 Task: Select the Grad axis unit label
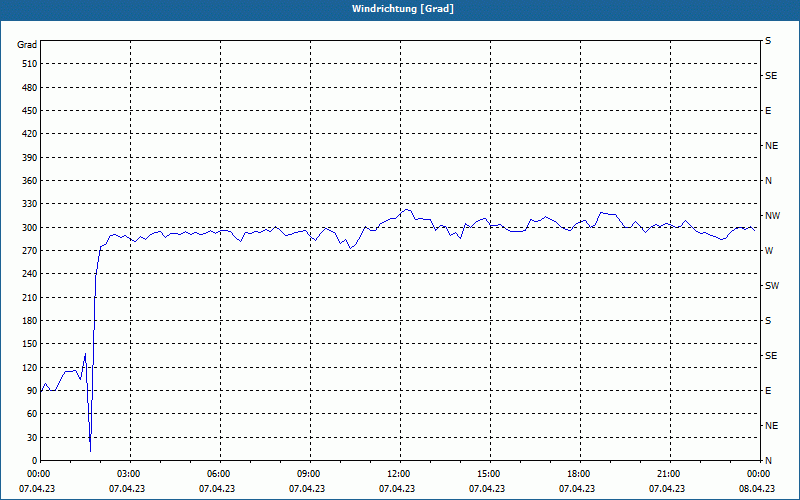27,45
